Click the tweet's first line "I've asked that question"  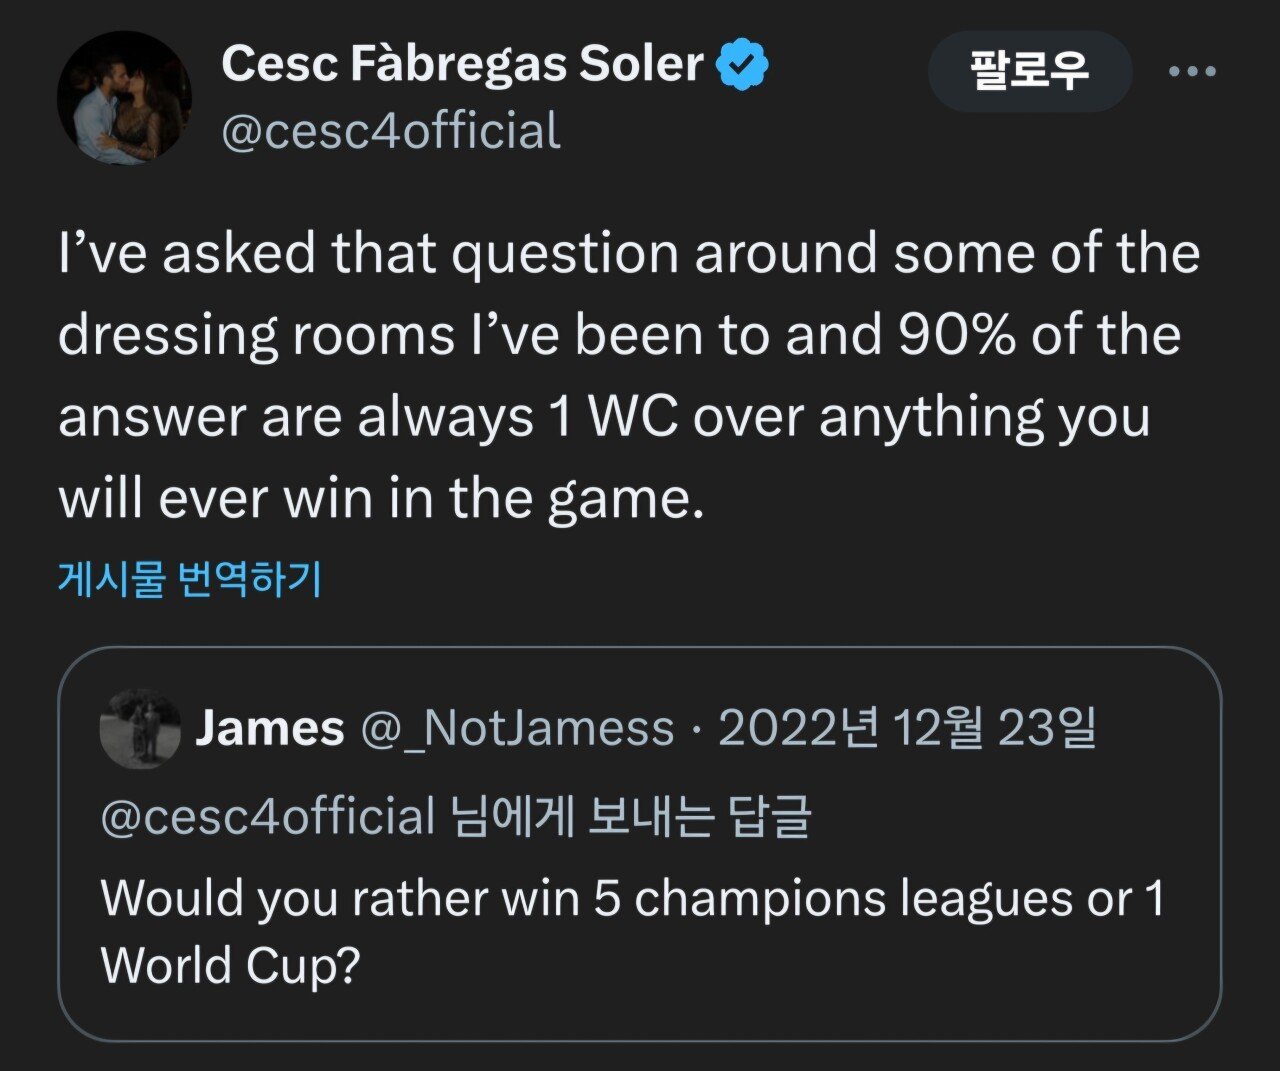point(375,252)
